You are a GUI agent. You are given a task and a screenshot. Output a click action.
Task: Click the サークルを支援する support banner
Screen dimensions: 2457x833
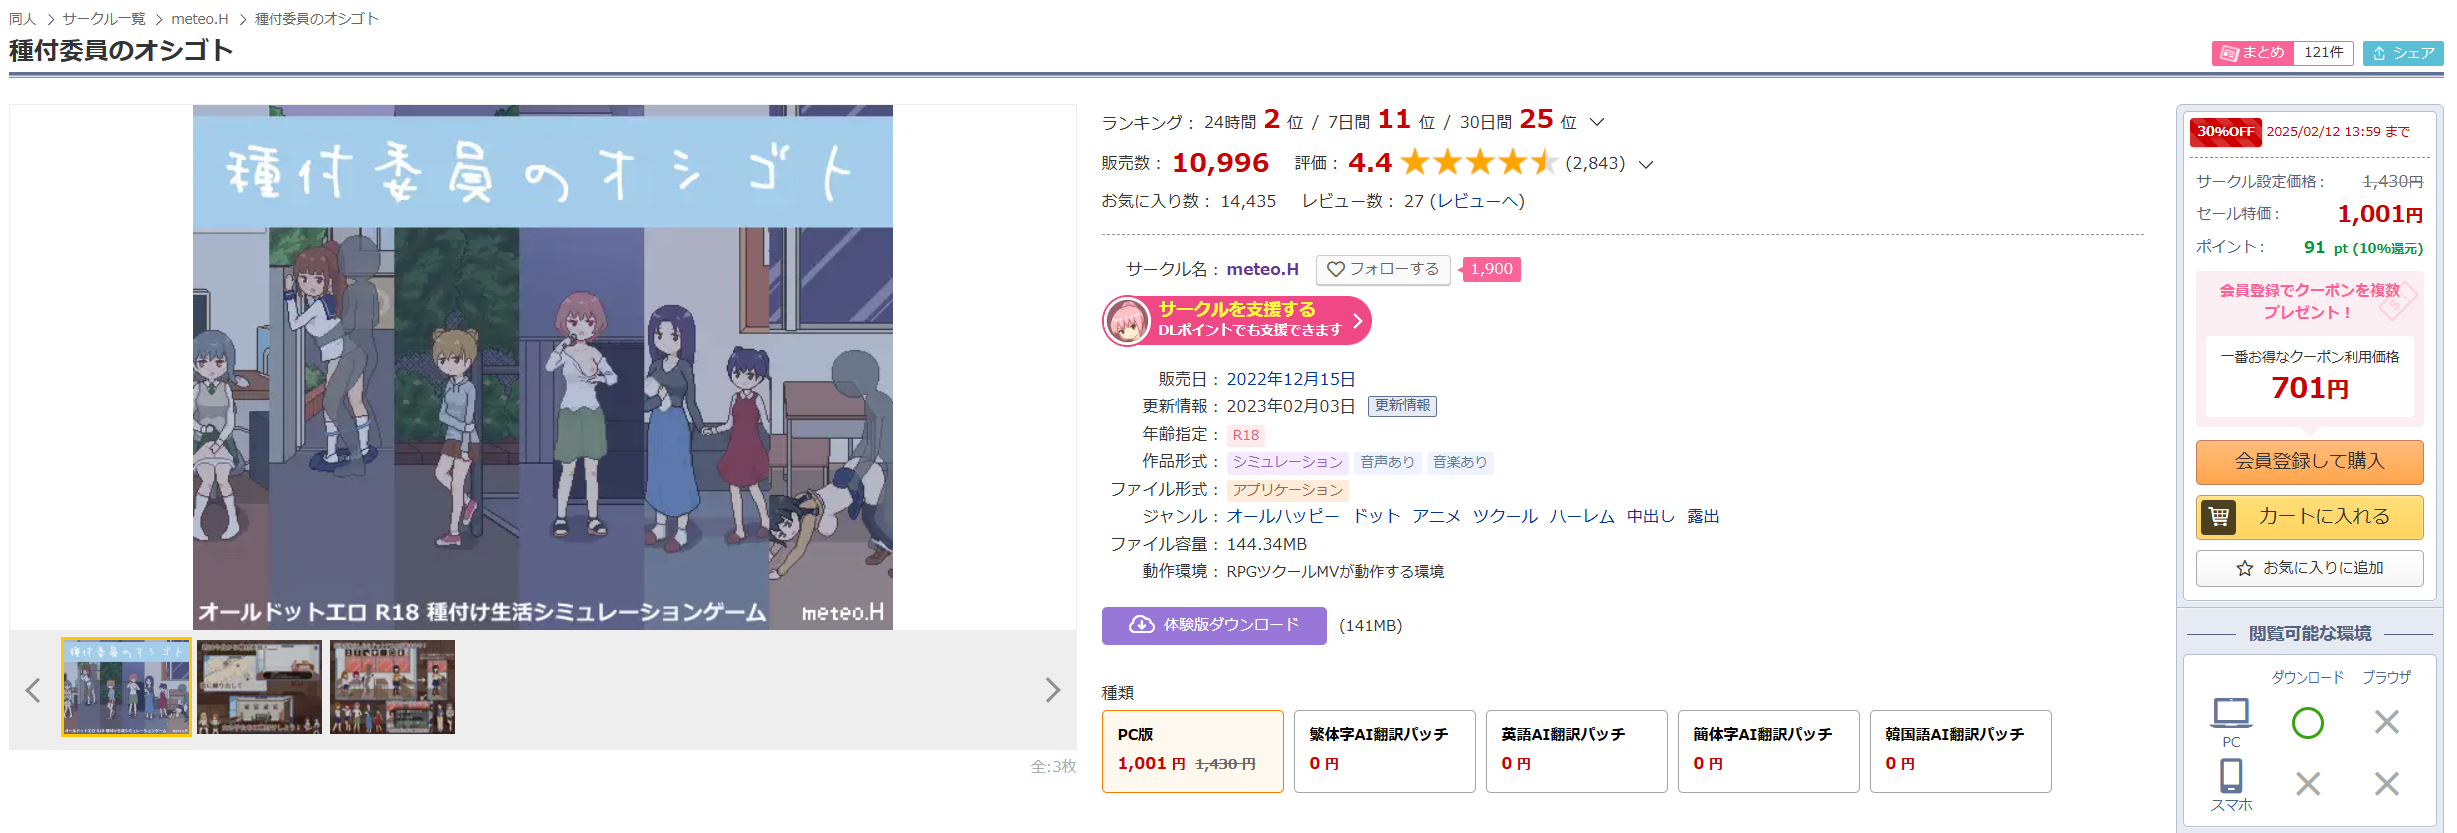pos(1237,321)
